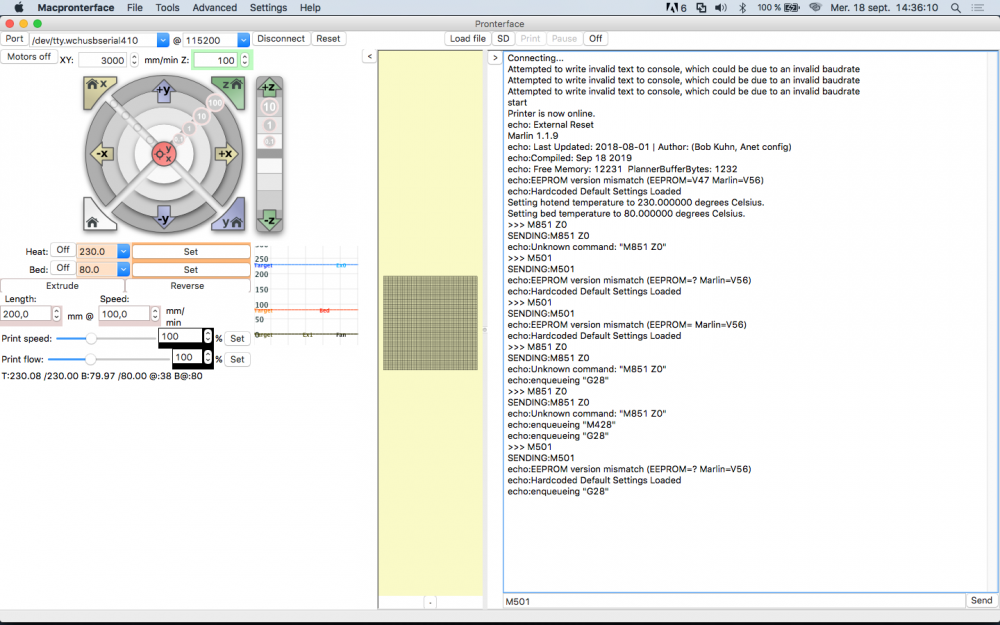Viewport: 1000px width, 625px height.
Task: Open Notification Center list icon
Action: [977, 8]
